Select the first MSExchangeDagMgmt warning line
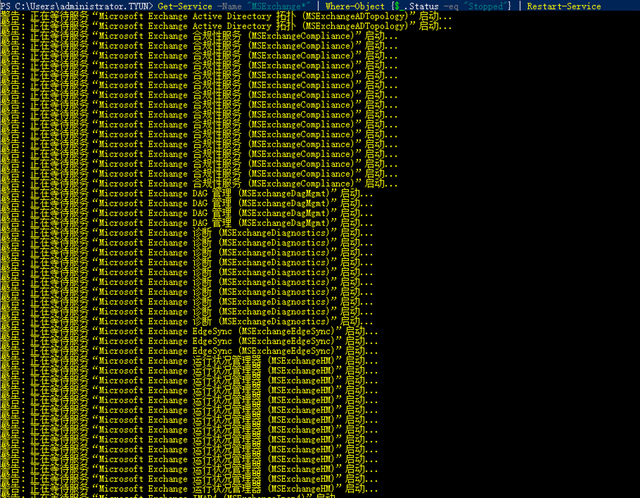This screenshot has width=640, height=498. [187, 193]
